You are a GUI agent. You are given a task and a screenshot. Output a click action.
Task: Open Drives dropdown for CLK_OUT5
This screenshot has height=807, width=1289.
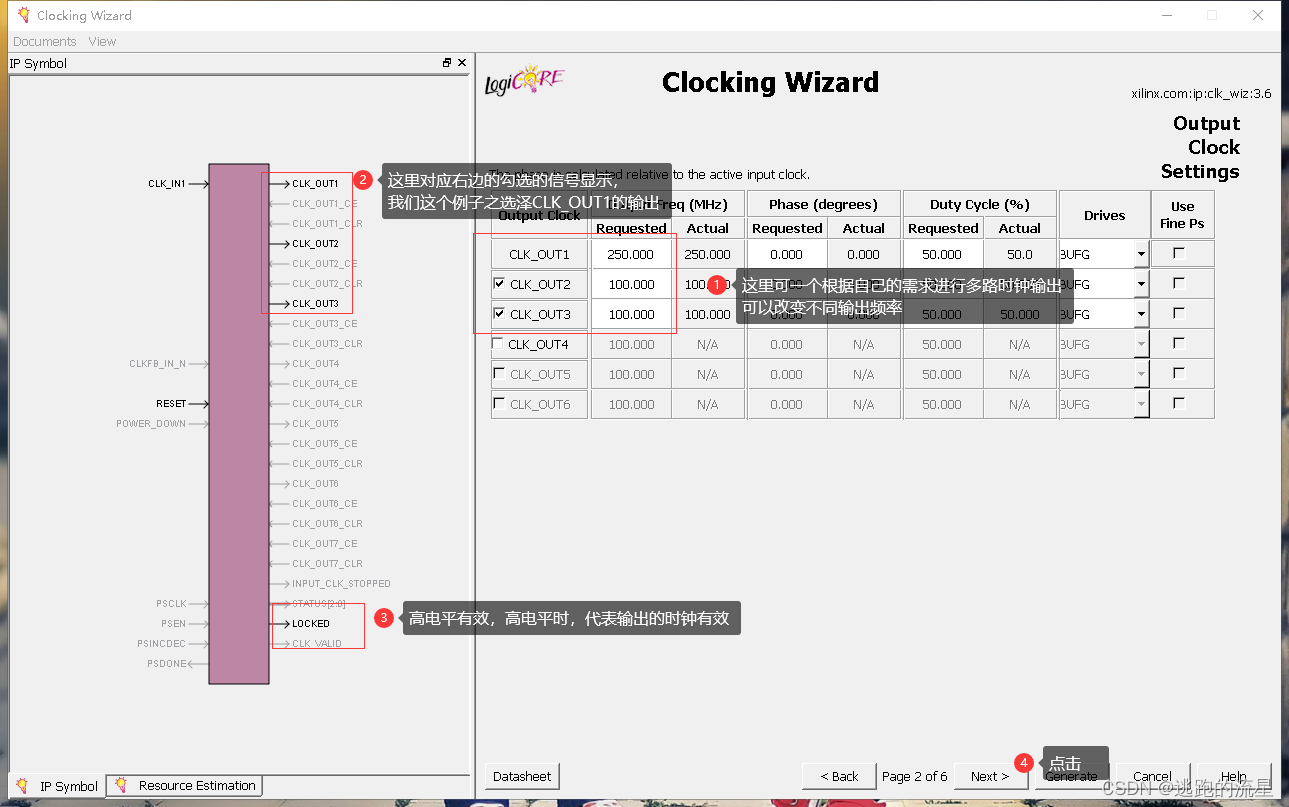pos(1141,374)
